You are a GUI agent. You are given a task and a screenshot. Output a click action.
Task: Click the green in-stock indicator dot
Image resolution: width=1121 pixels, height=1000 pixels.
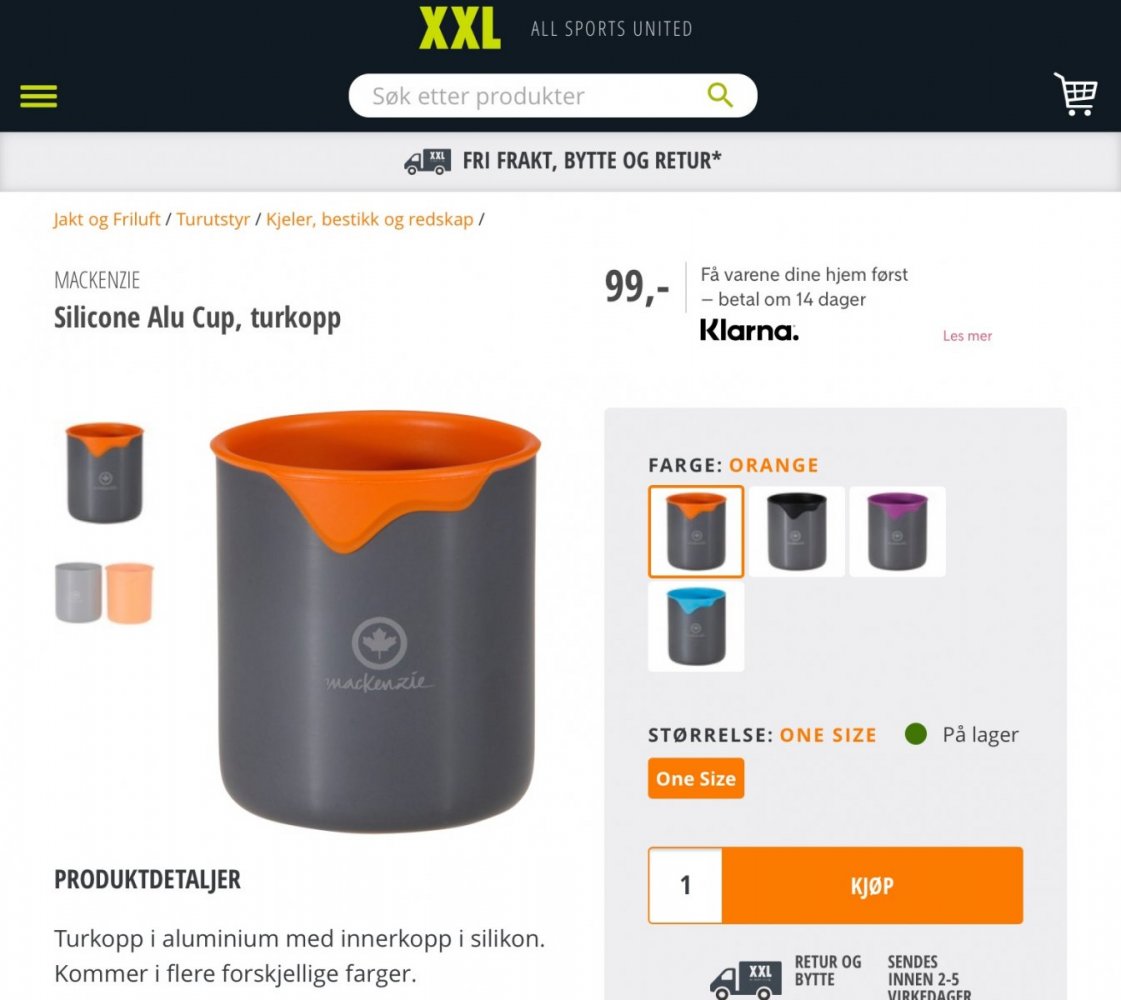coord(915,734)
